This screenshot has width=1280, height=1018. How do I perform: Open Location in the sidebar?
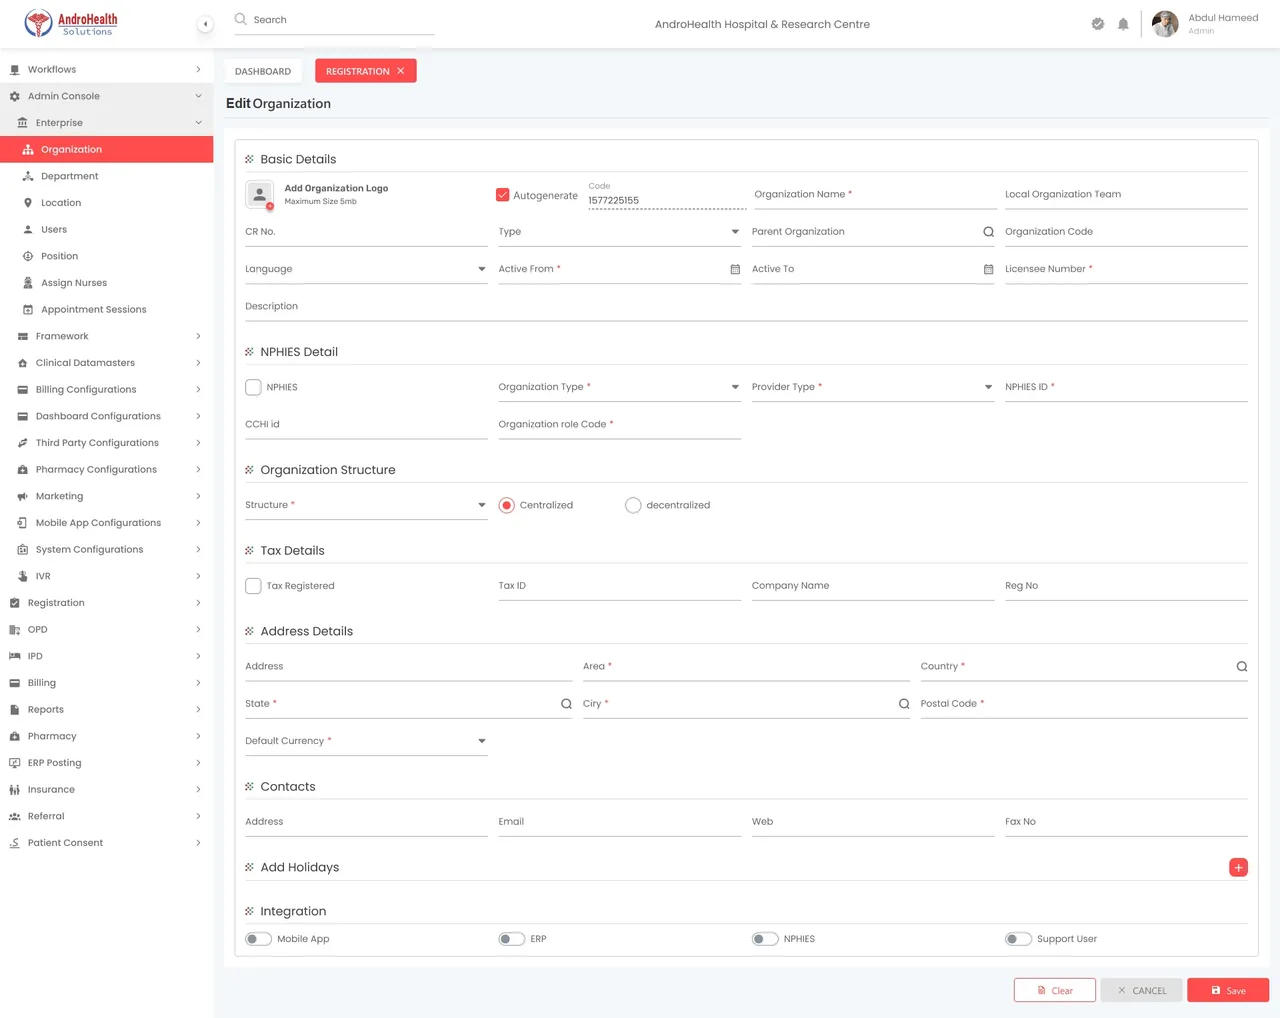[x=106, y=203]
